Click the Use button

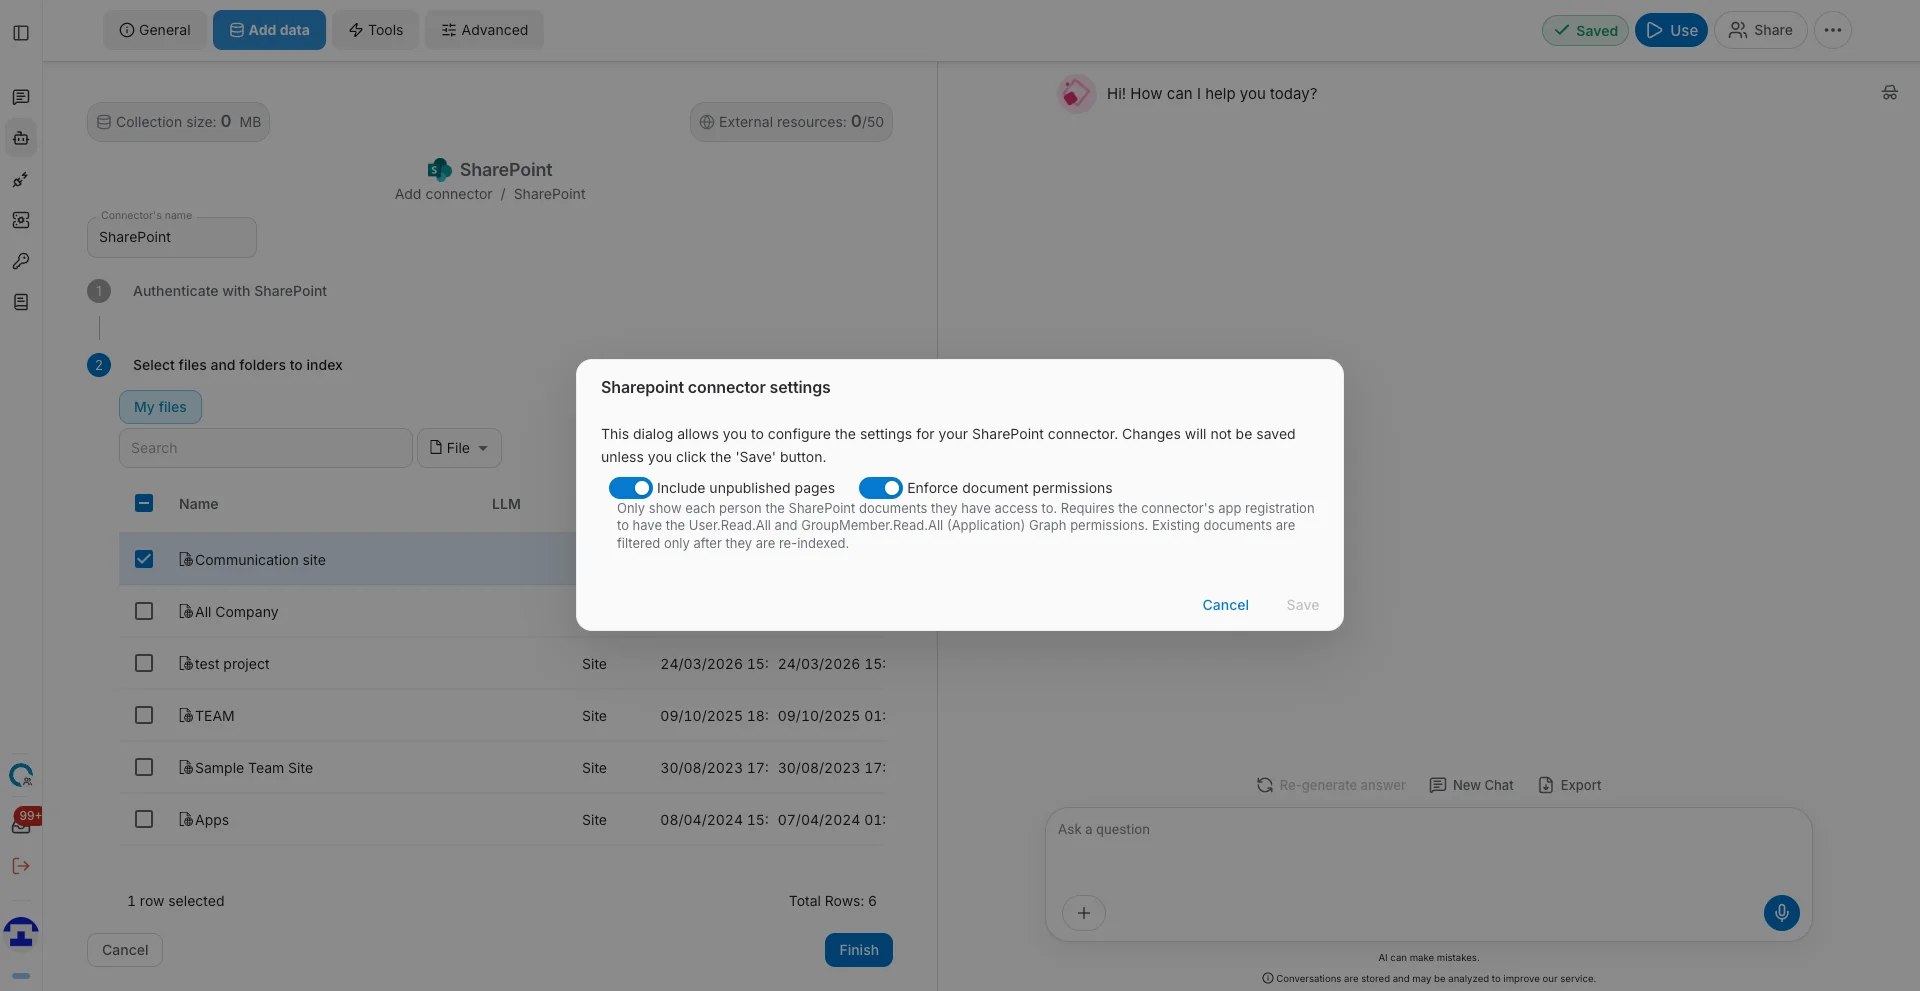pyautogui.click(x=1671, y=30)
